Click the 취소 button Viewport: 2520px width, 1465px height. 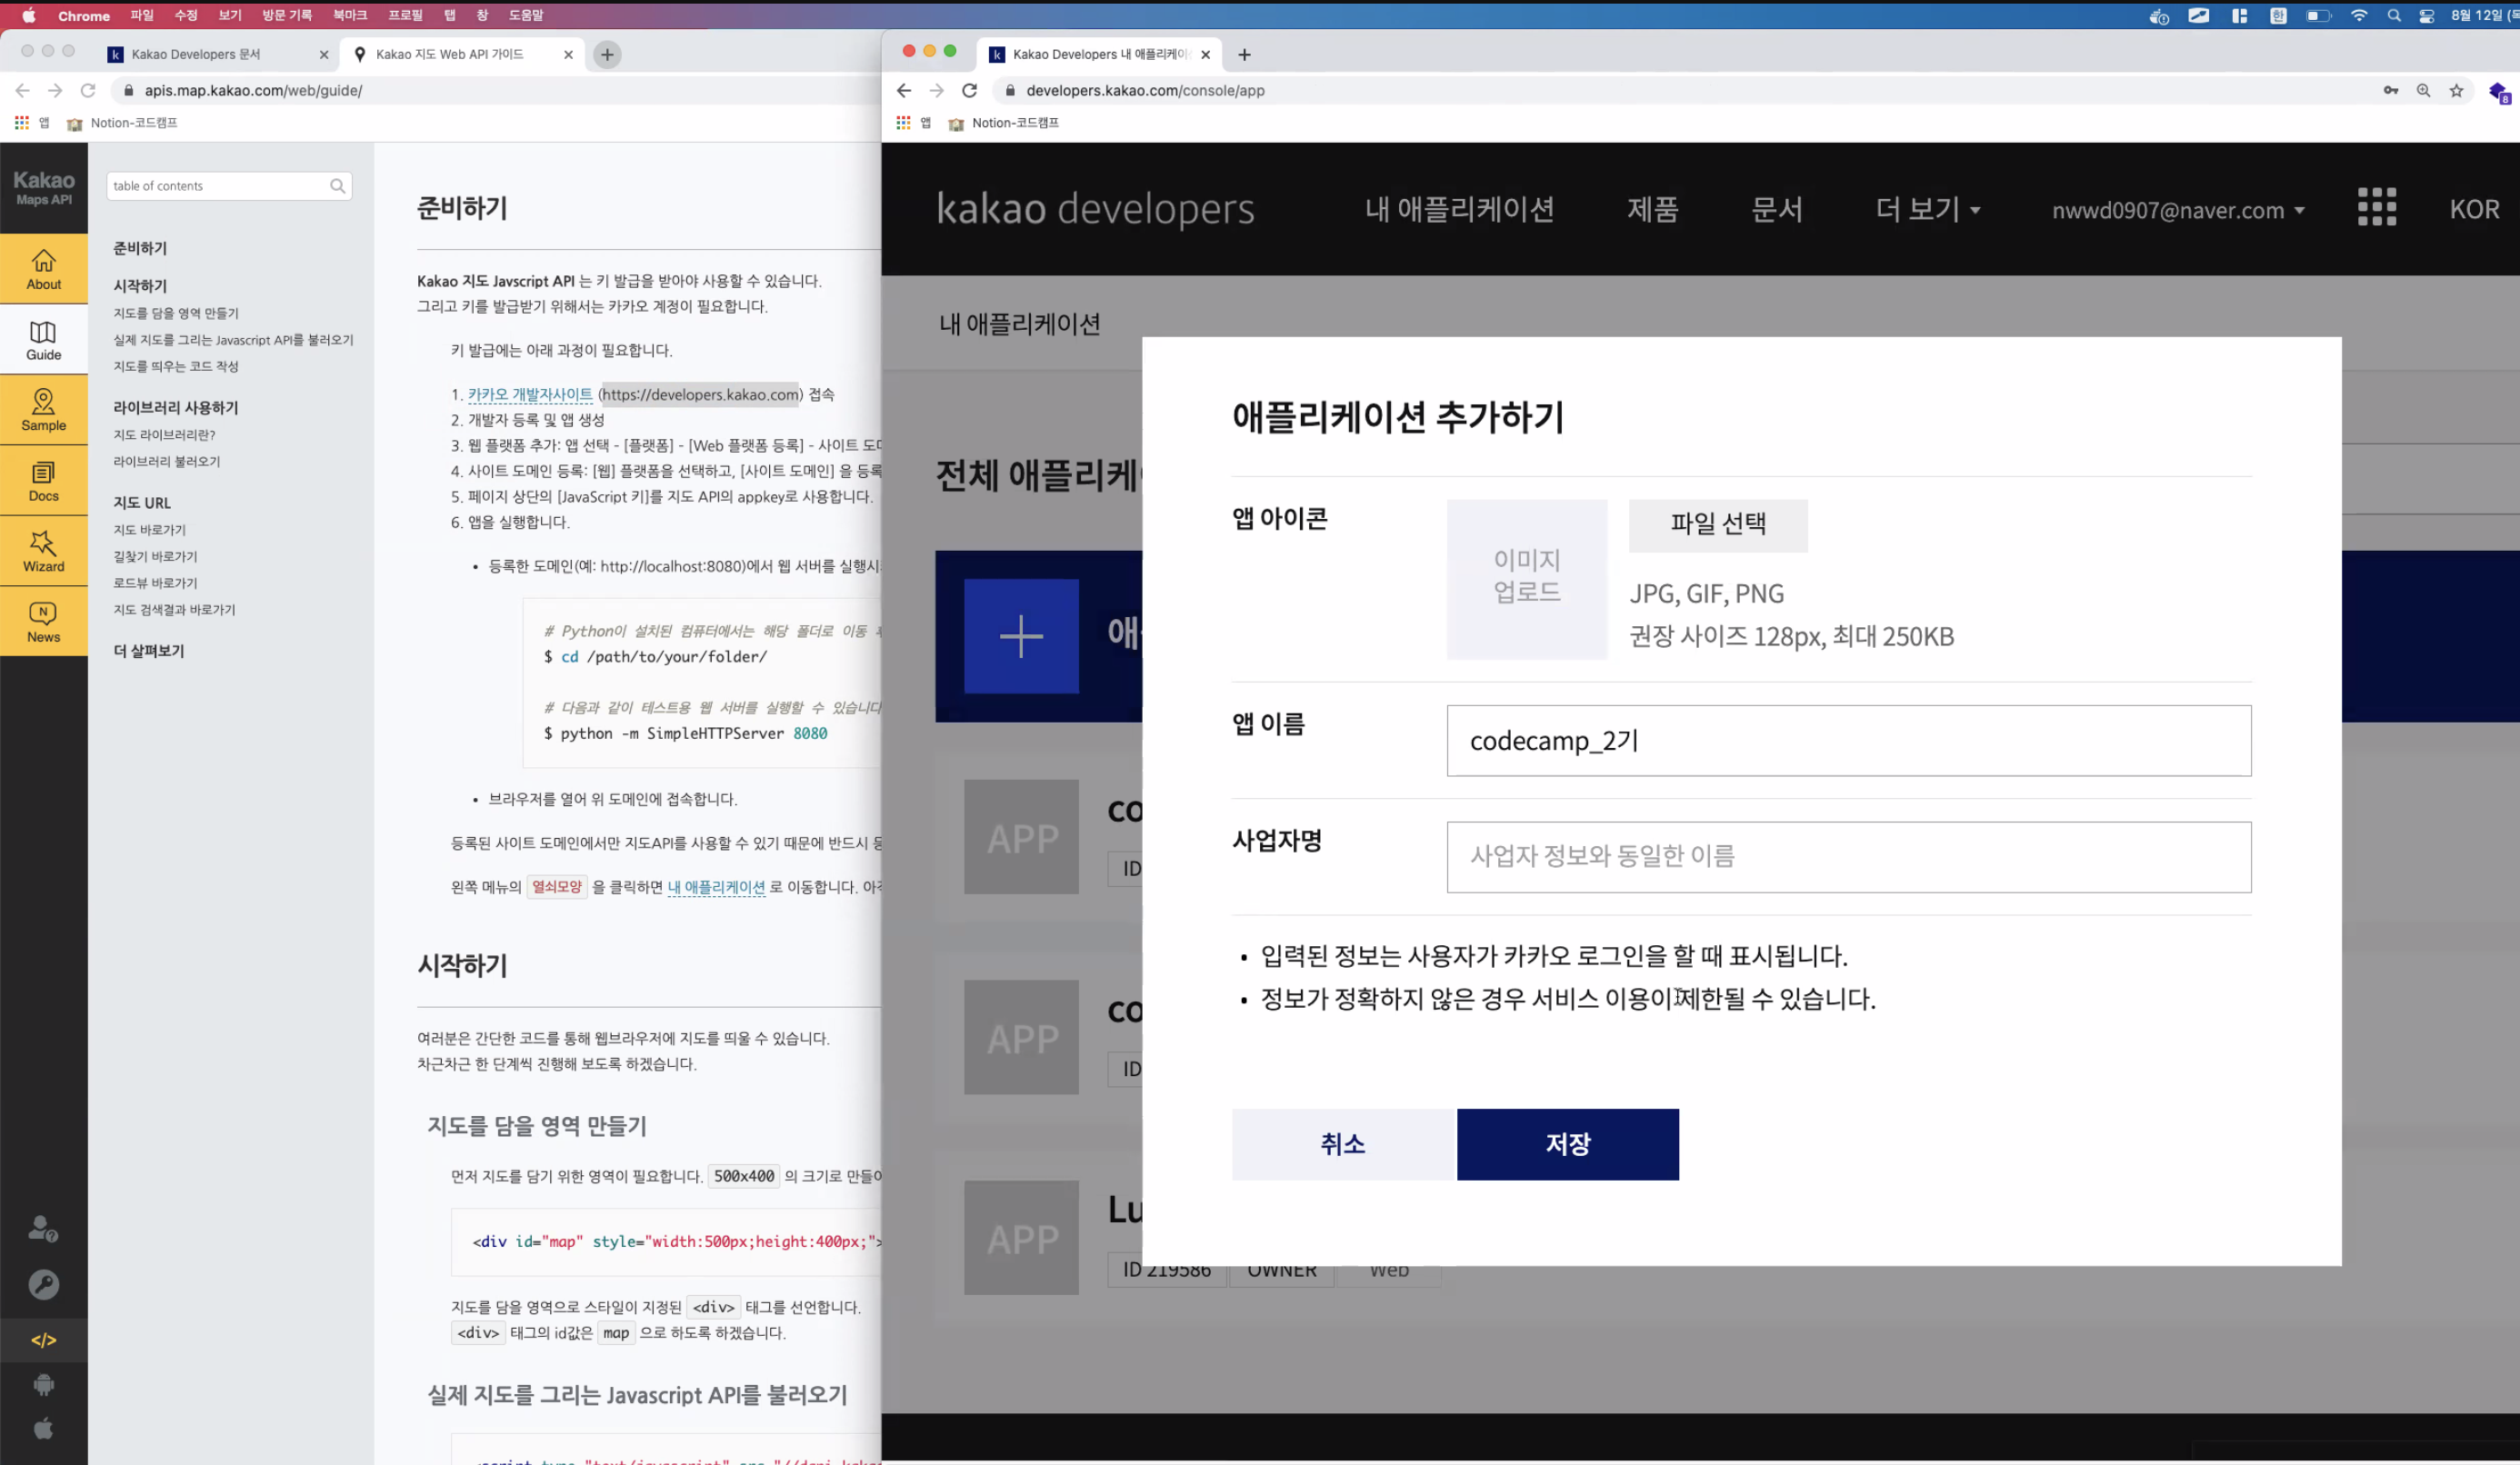point(1343,1144)
